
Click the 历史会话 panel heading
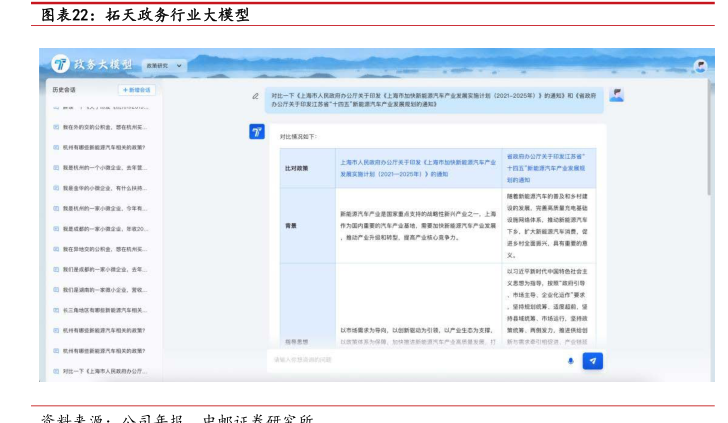click(x=64, y=90)
